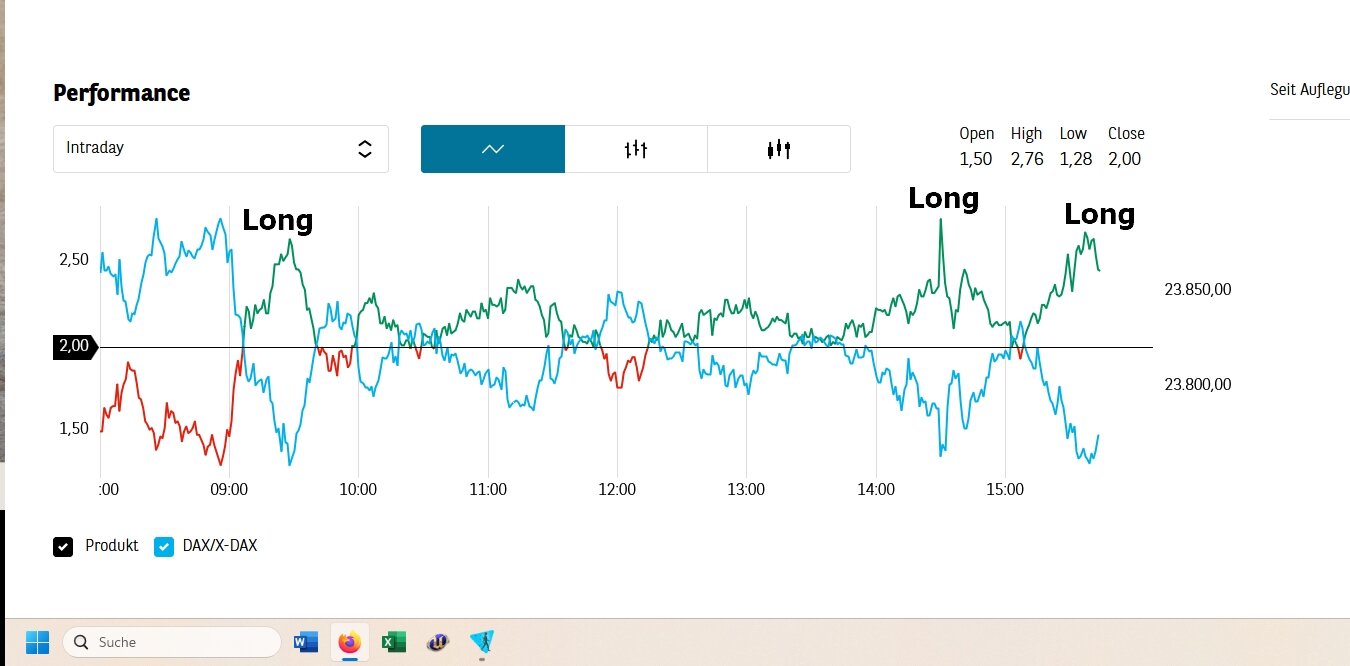Click the Long label above 14:30 peak
Image resolution: width=1350 pixels, height=666 pixels.
[942, 199]
